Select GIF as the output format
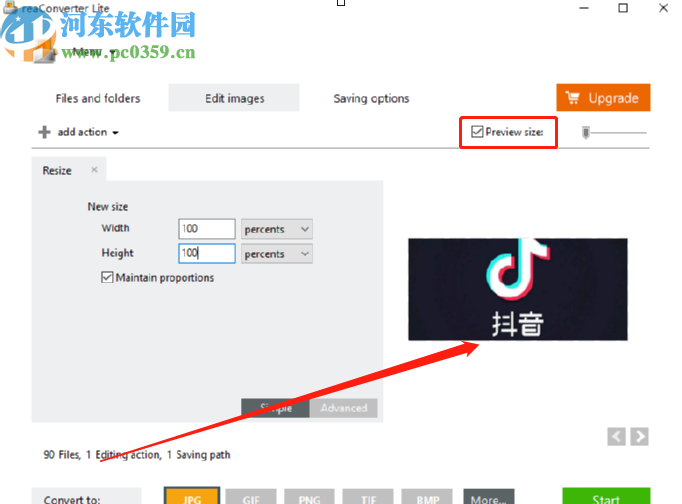682x504 pixels. click(251, 497)
